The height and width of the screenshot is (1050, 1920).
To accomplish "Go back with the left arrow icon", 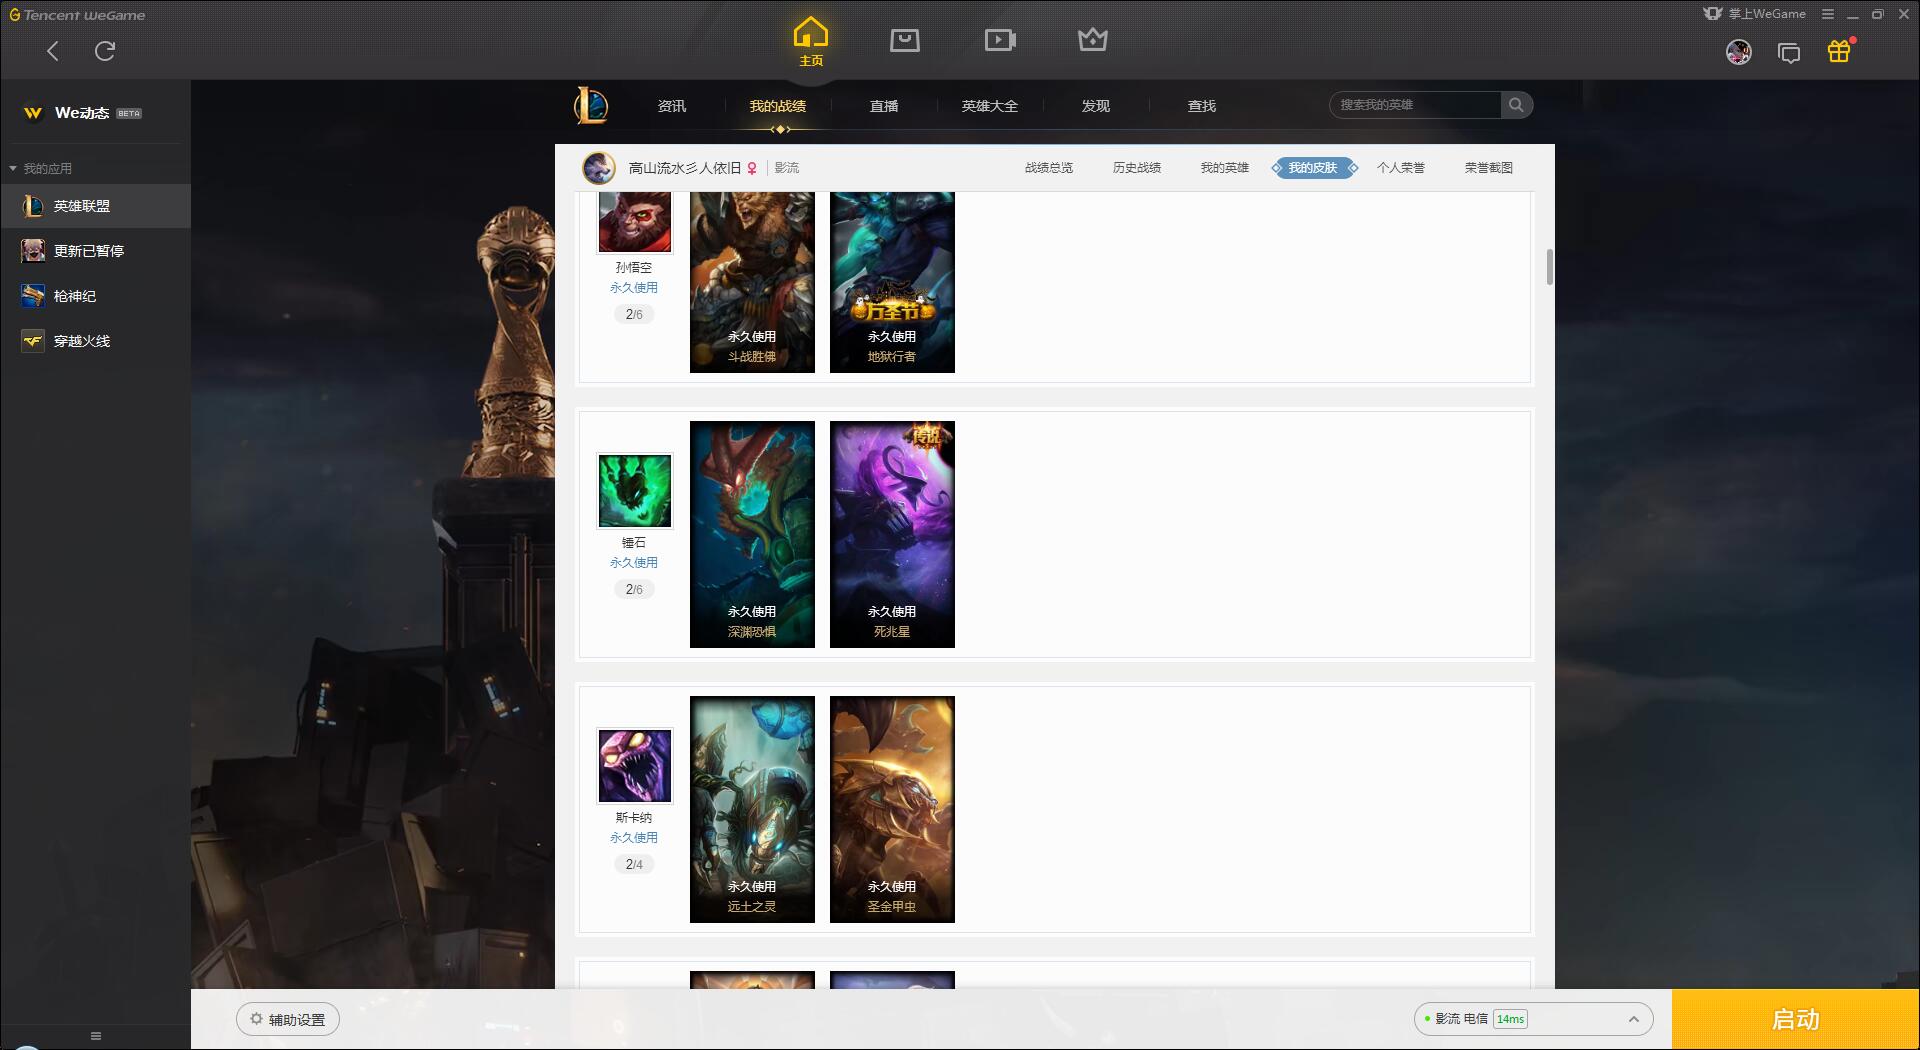I will (x=53, y=51).
